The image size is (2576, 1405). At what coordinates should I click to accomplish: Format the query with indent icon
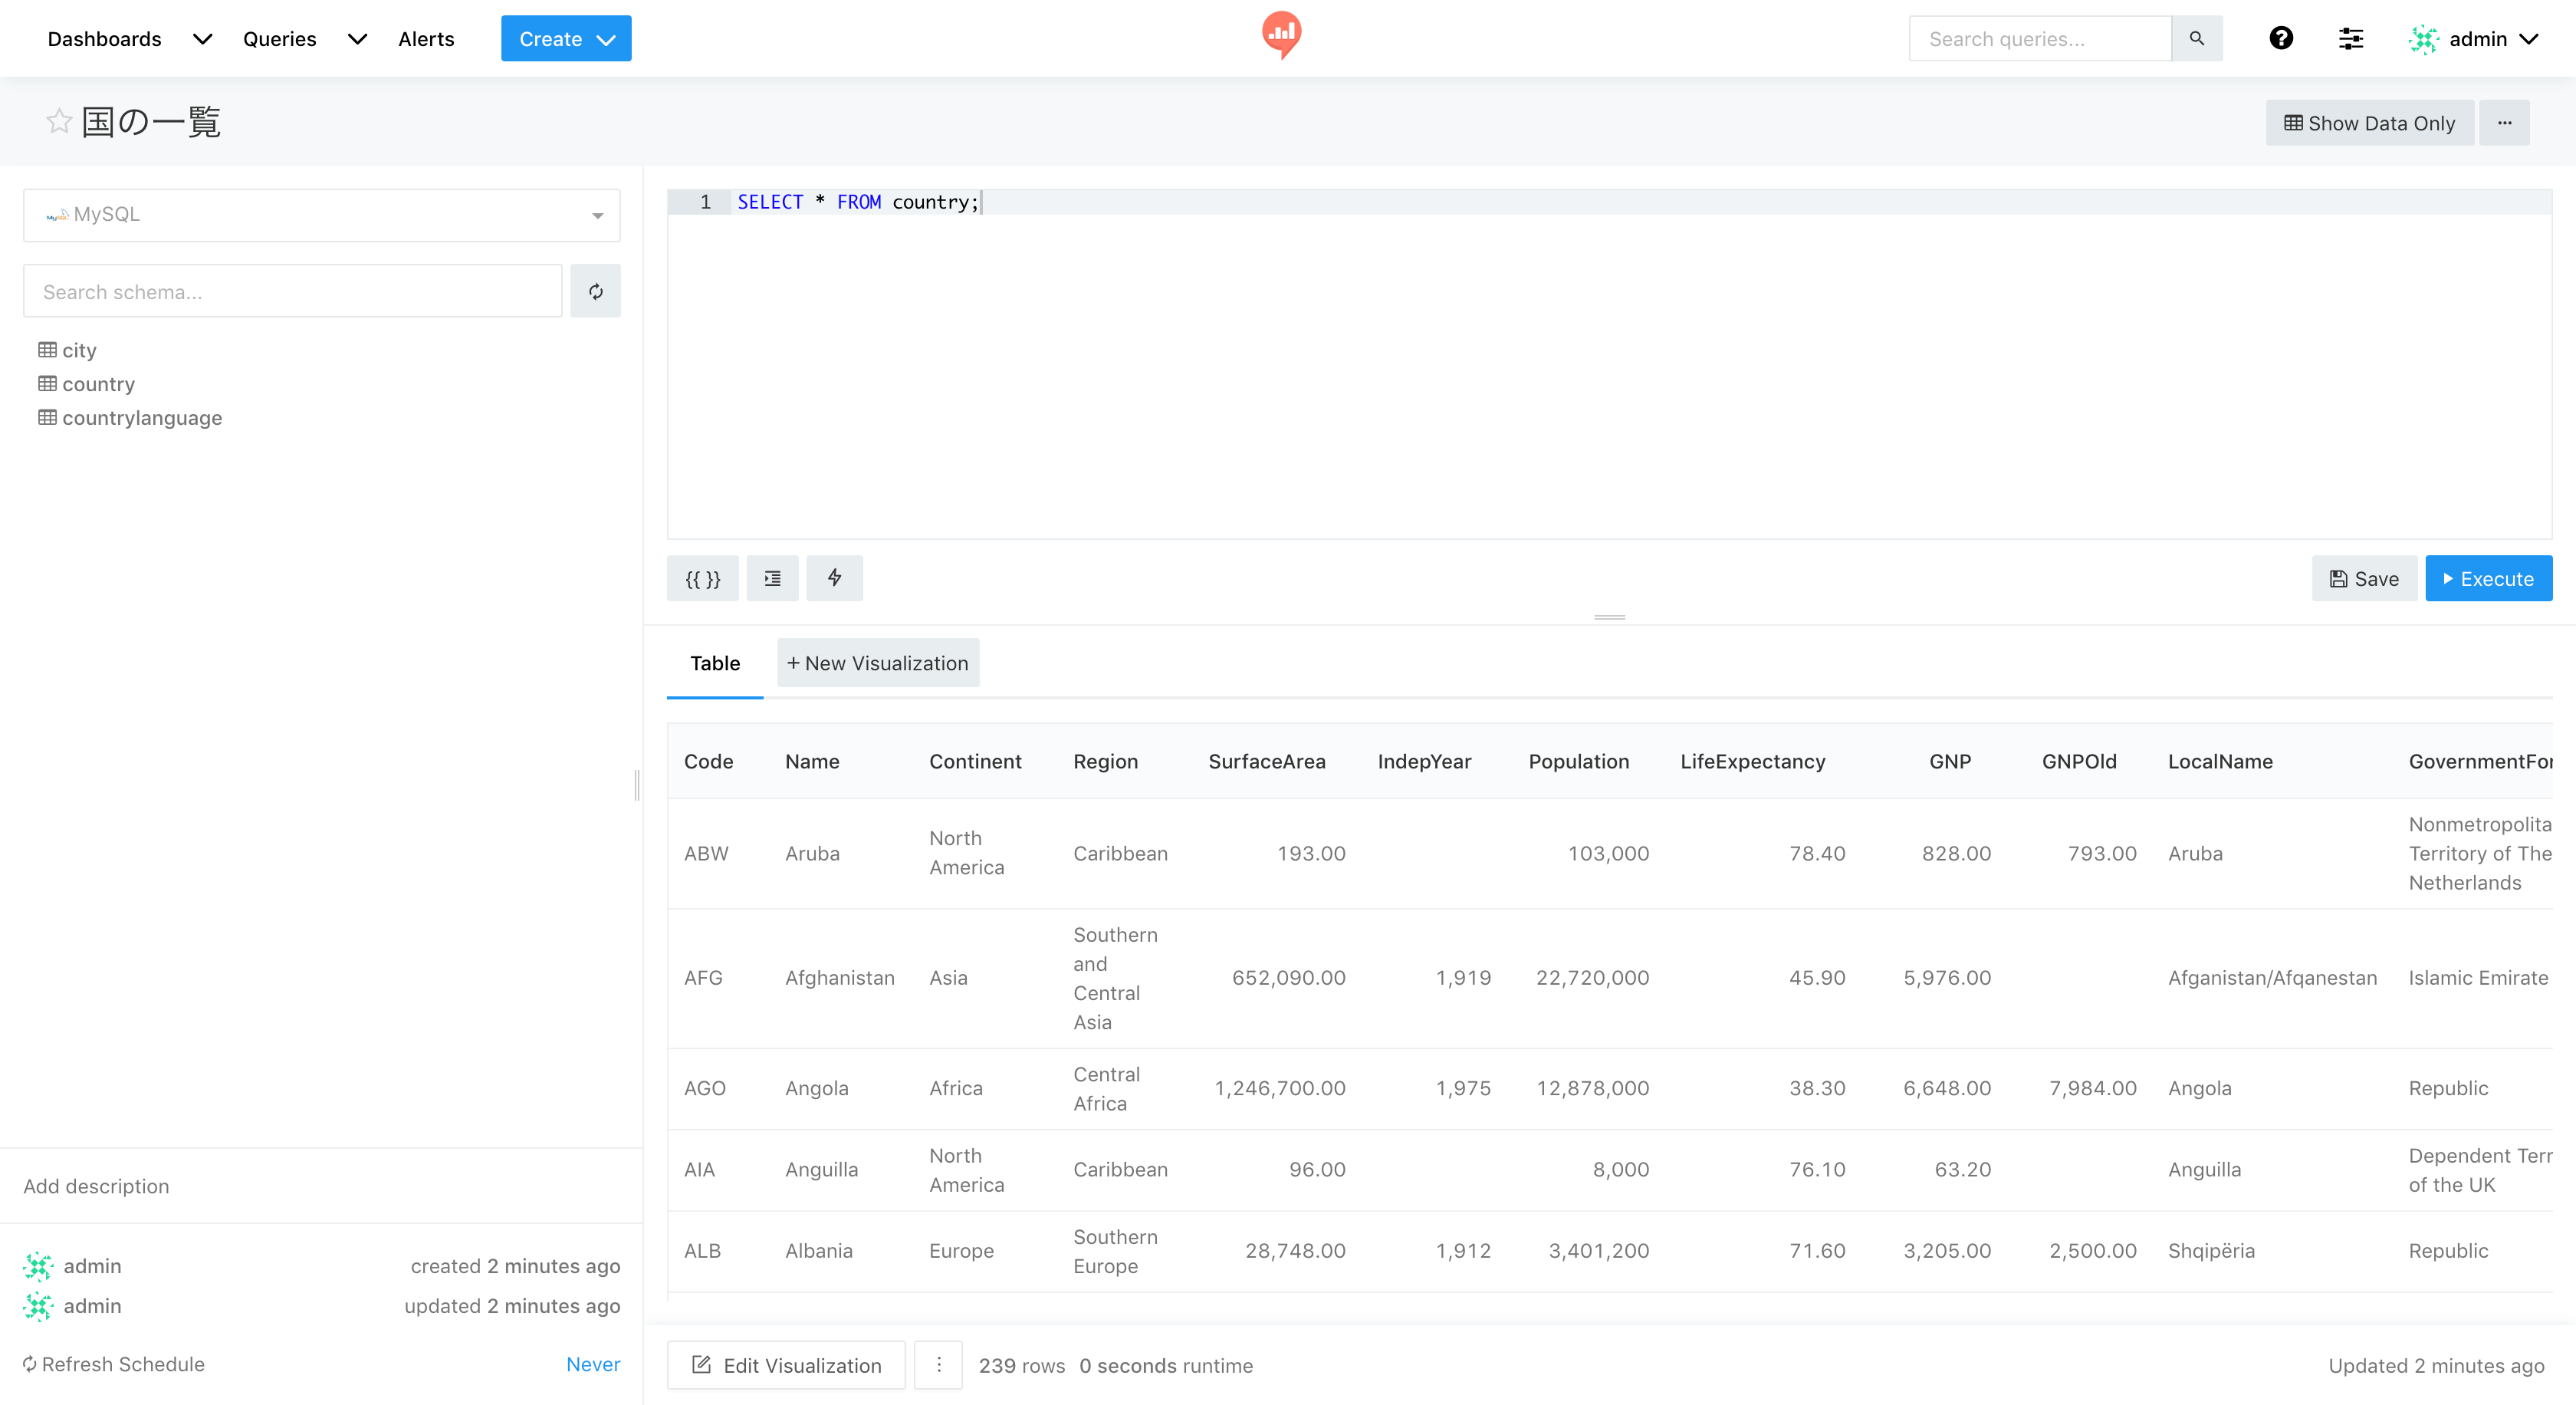[772, 578]
